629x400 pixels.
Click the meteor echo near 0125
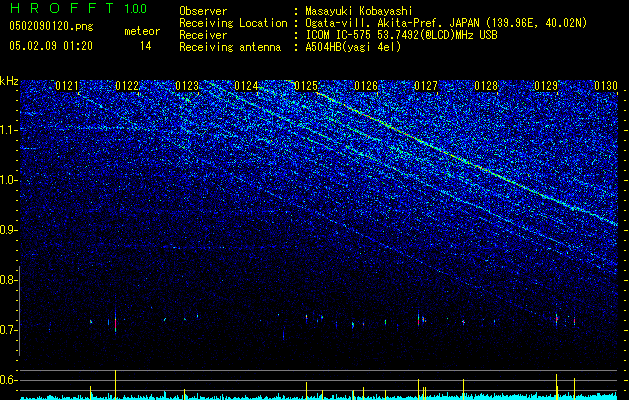[306, 318]
